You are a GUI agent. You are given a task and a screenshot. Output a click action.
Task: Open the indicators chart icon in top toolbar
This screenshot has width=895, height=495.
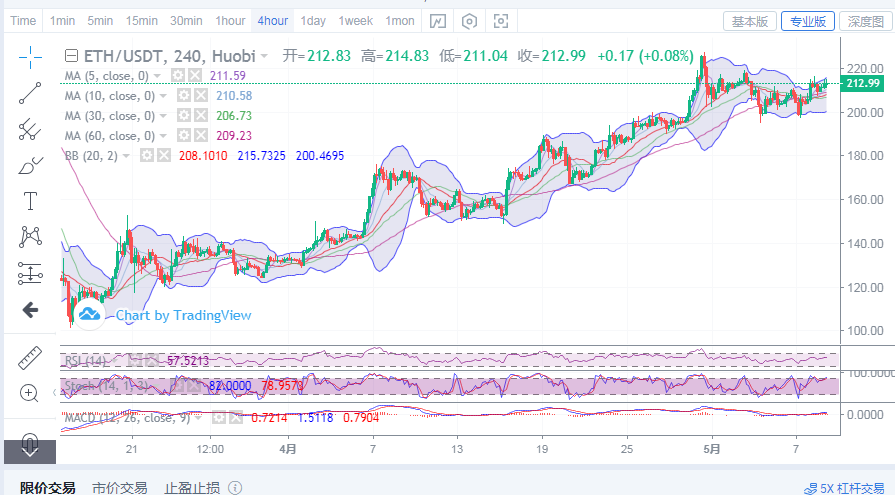coord(437,21)
